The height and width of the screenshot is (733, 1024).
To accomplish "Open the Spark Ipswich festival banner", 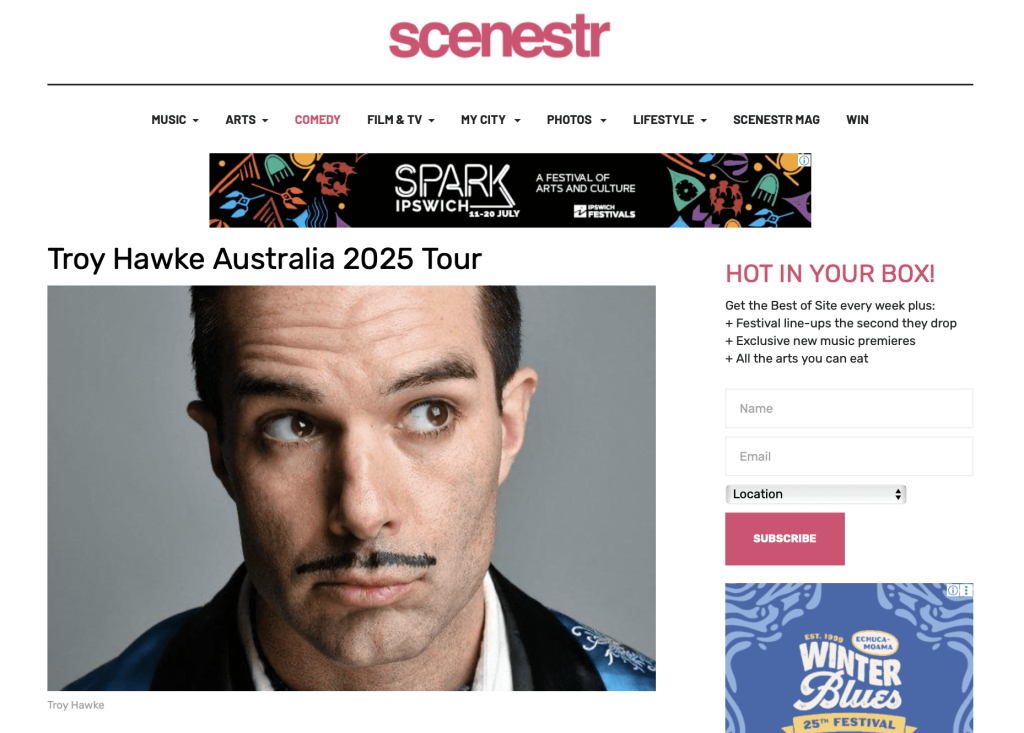I will 510,190.
